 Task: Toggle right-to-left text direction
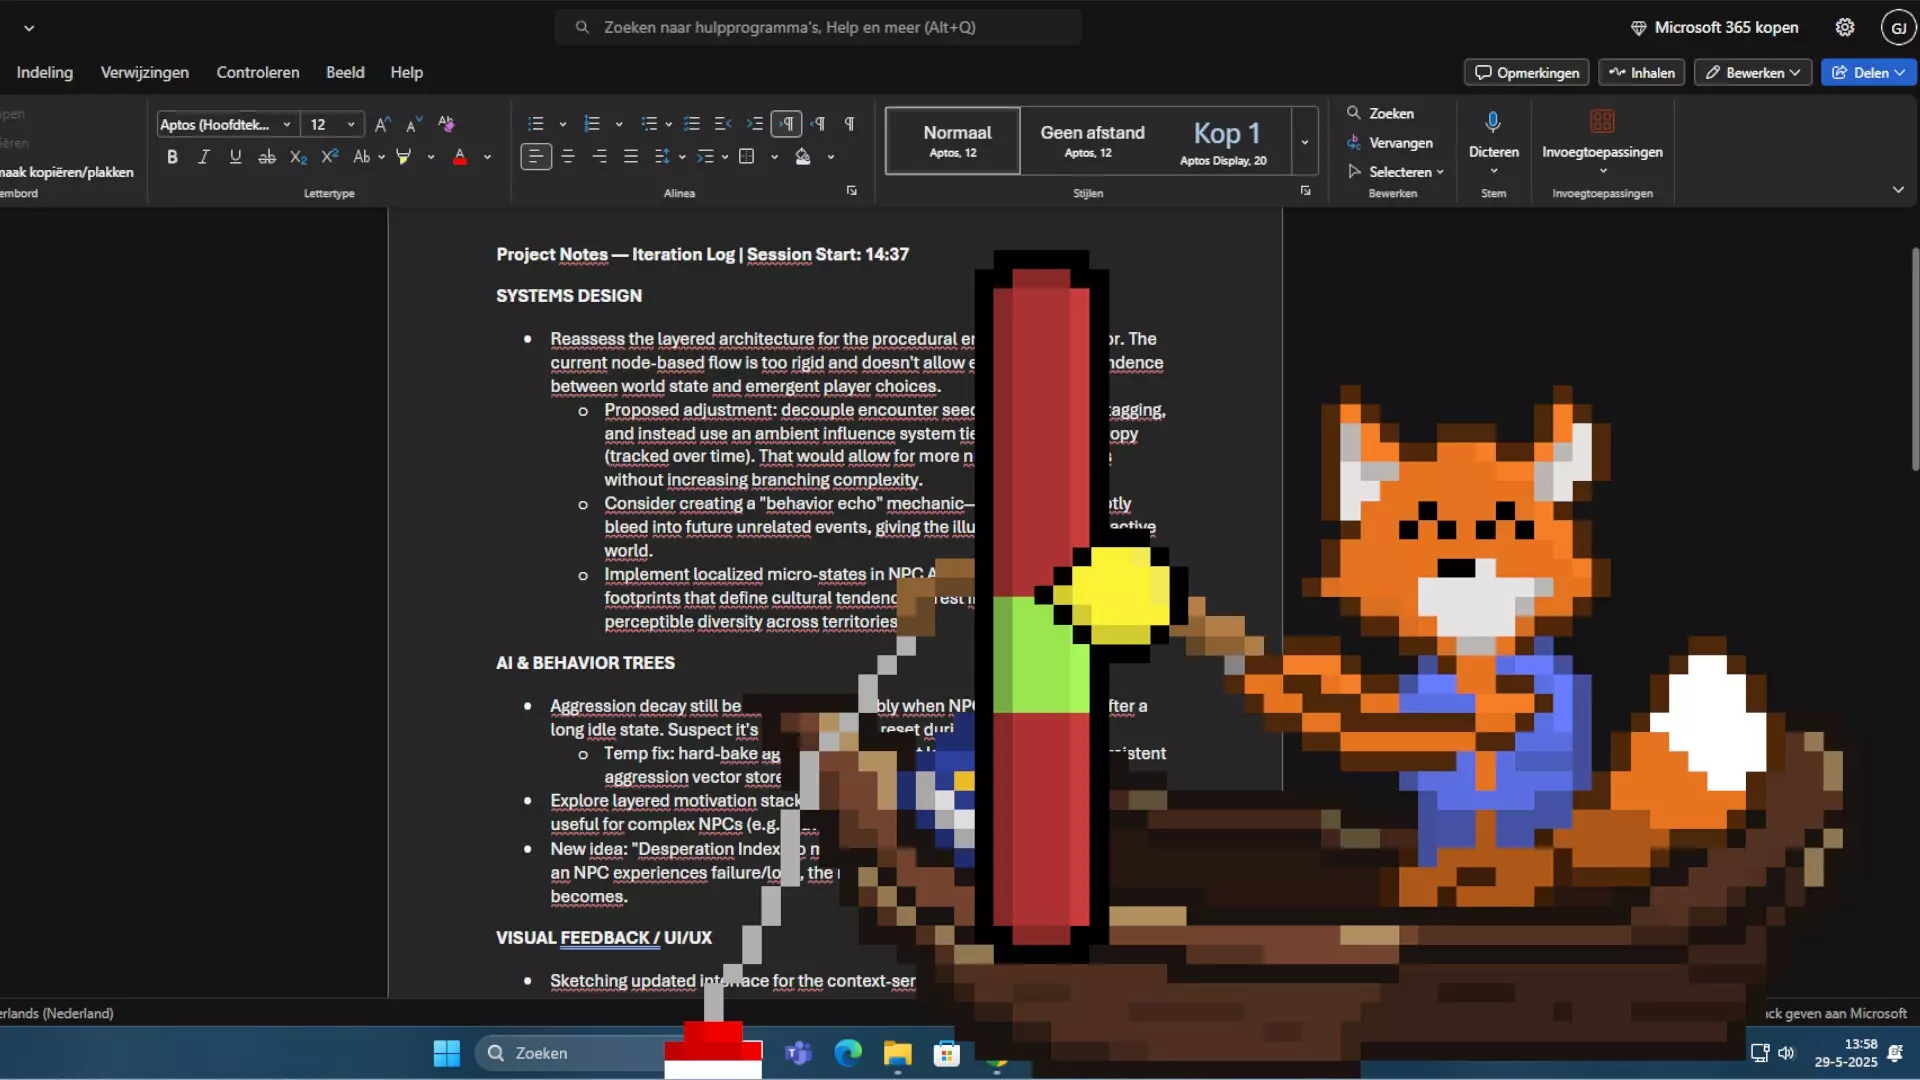point(820,123)
